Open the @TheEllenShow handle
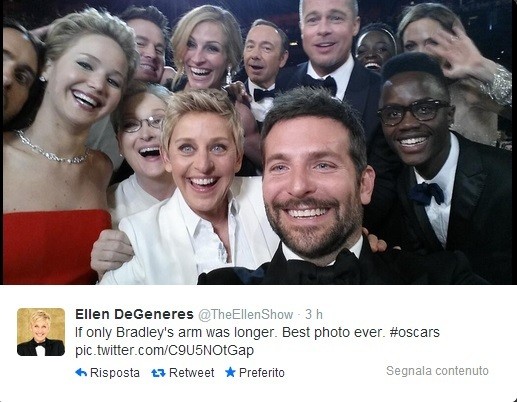 click(246, 314)
